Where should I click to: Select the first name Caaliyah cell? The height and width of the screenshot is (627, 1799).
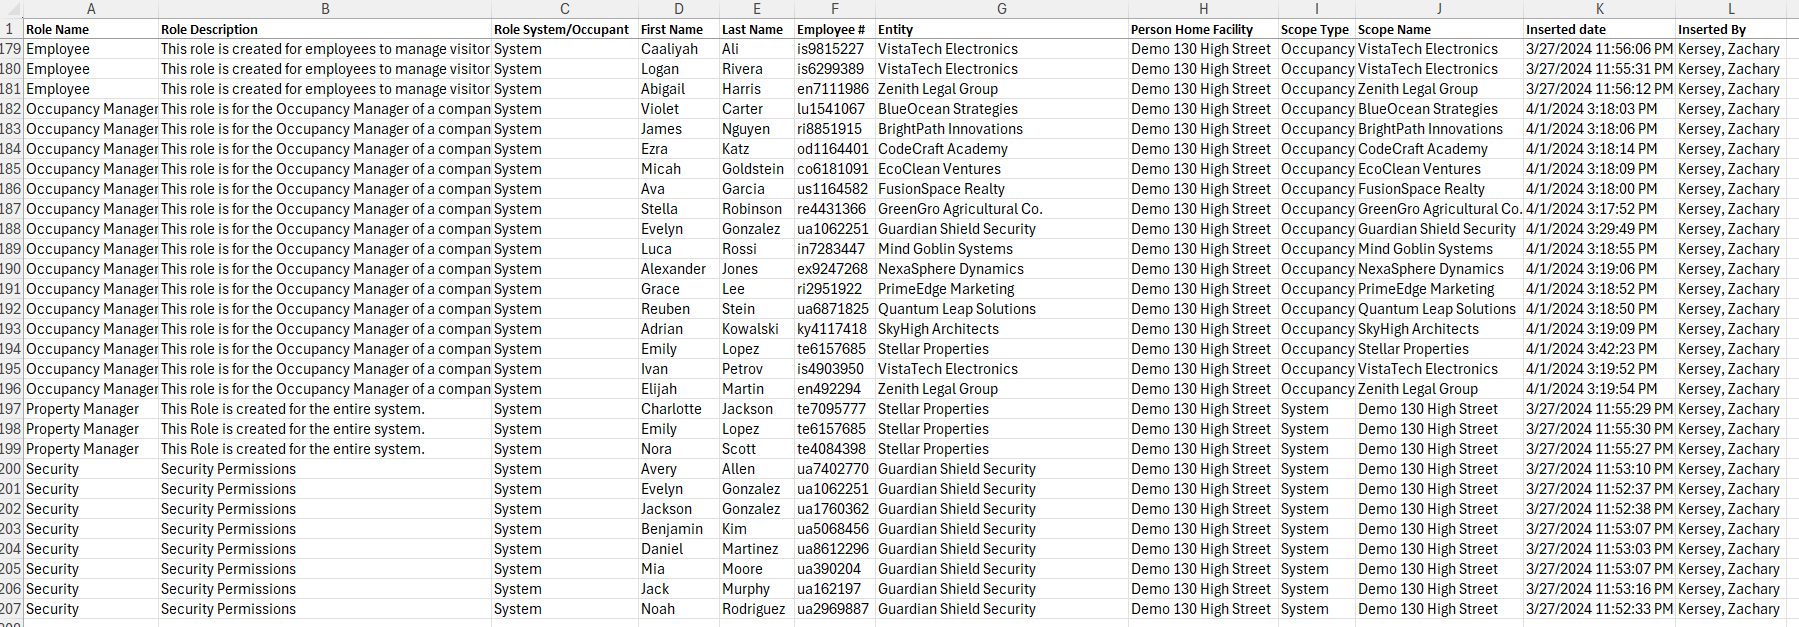670,49
